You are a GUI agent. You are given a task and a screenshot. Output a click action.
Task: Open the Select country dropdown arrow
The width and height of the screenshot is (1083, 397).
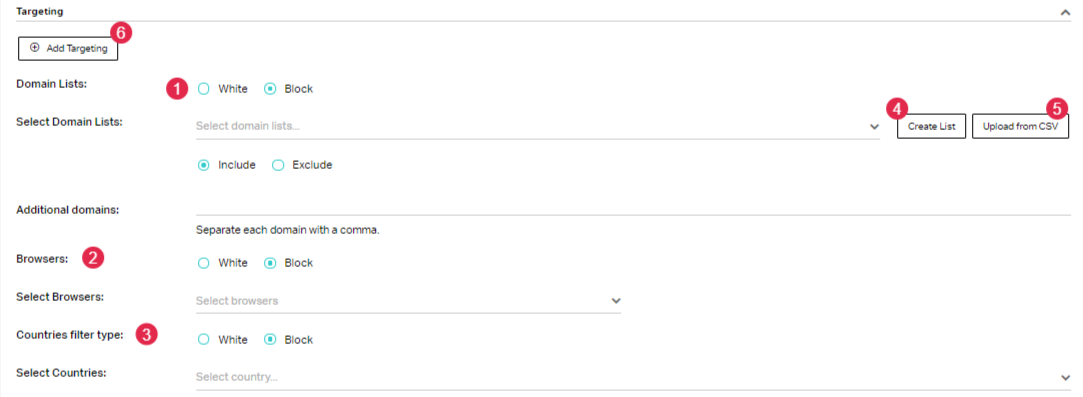click(1064, 378)
